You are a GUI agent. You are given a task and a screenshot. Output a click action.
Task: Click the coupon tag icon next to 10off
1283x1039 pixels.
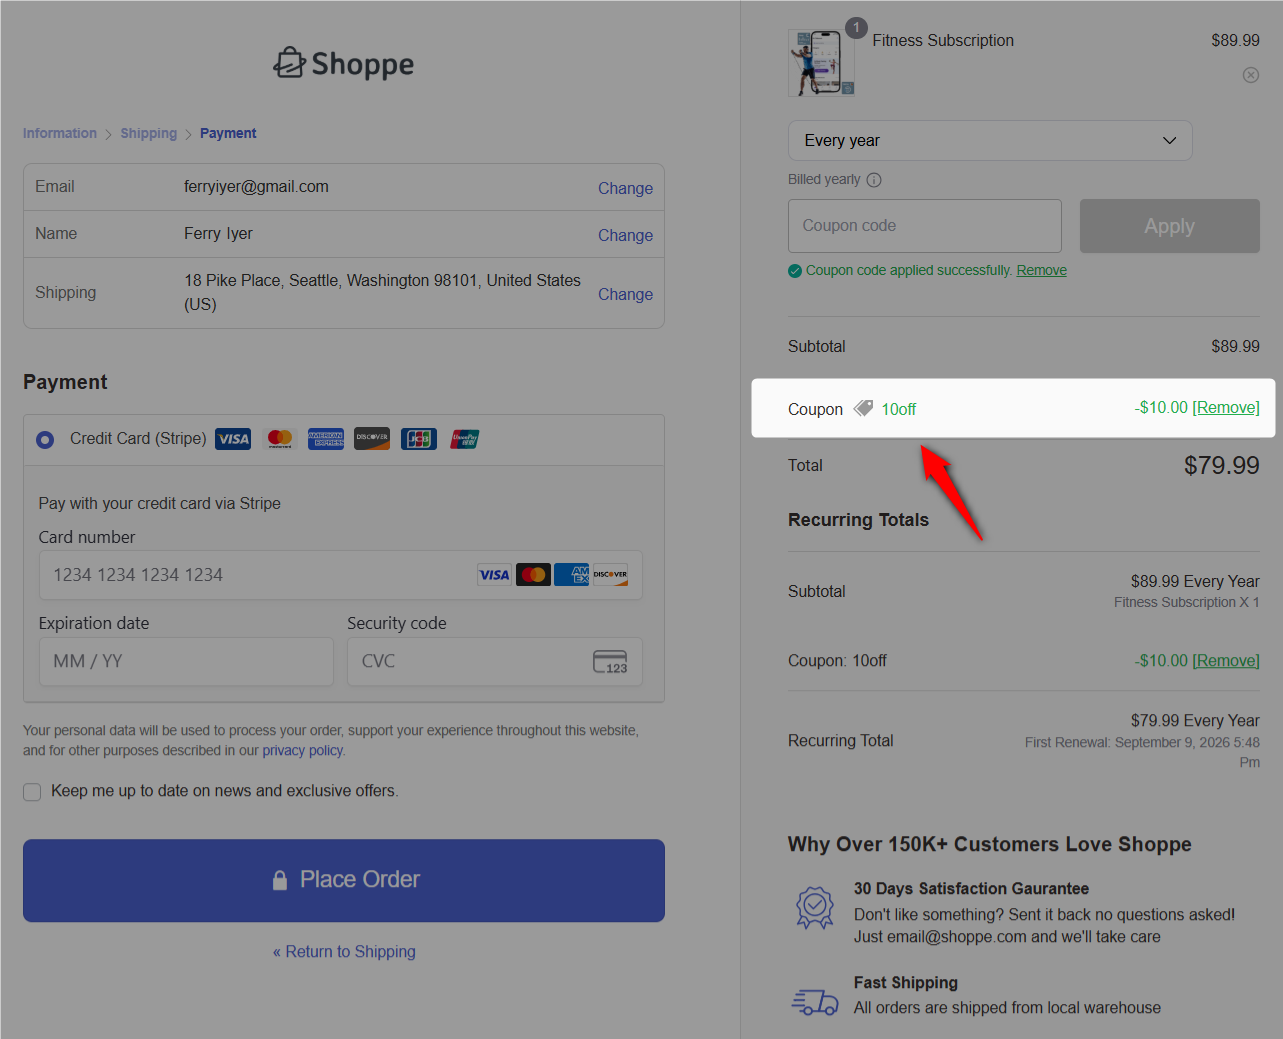pos(863,408)
